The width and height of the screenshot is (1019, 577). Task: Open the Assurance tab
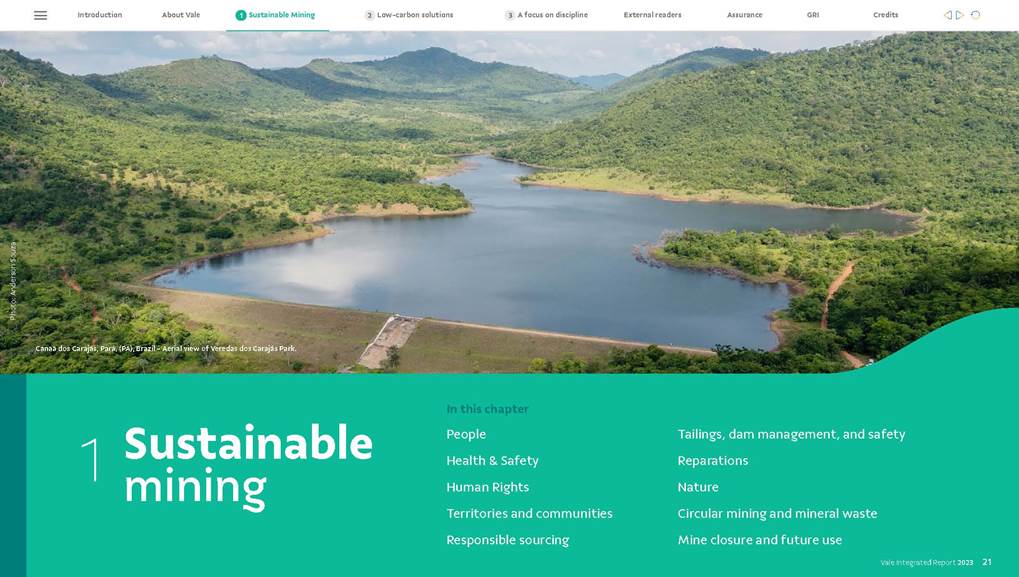[x=745, y=15]
